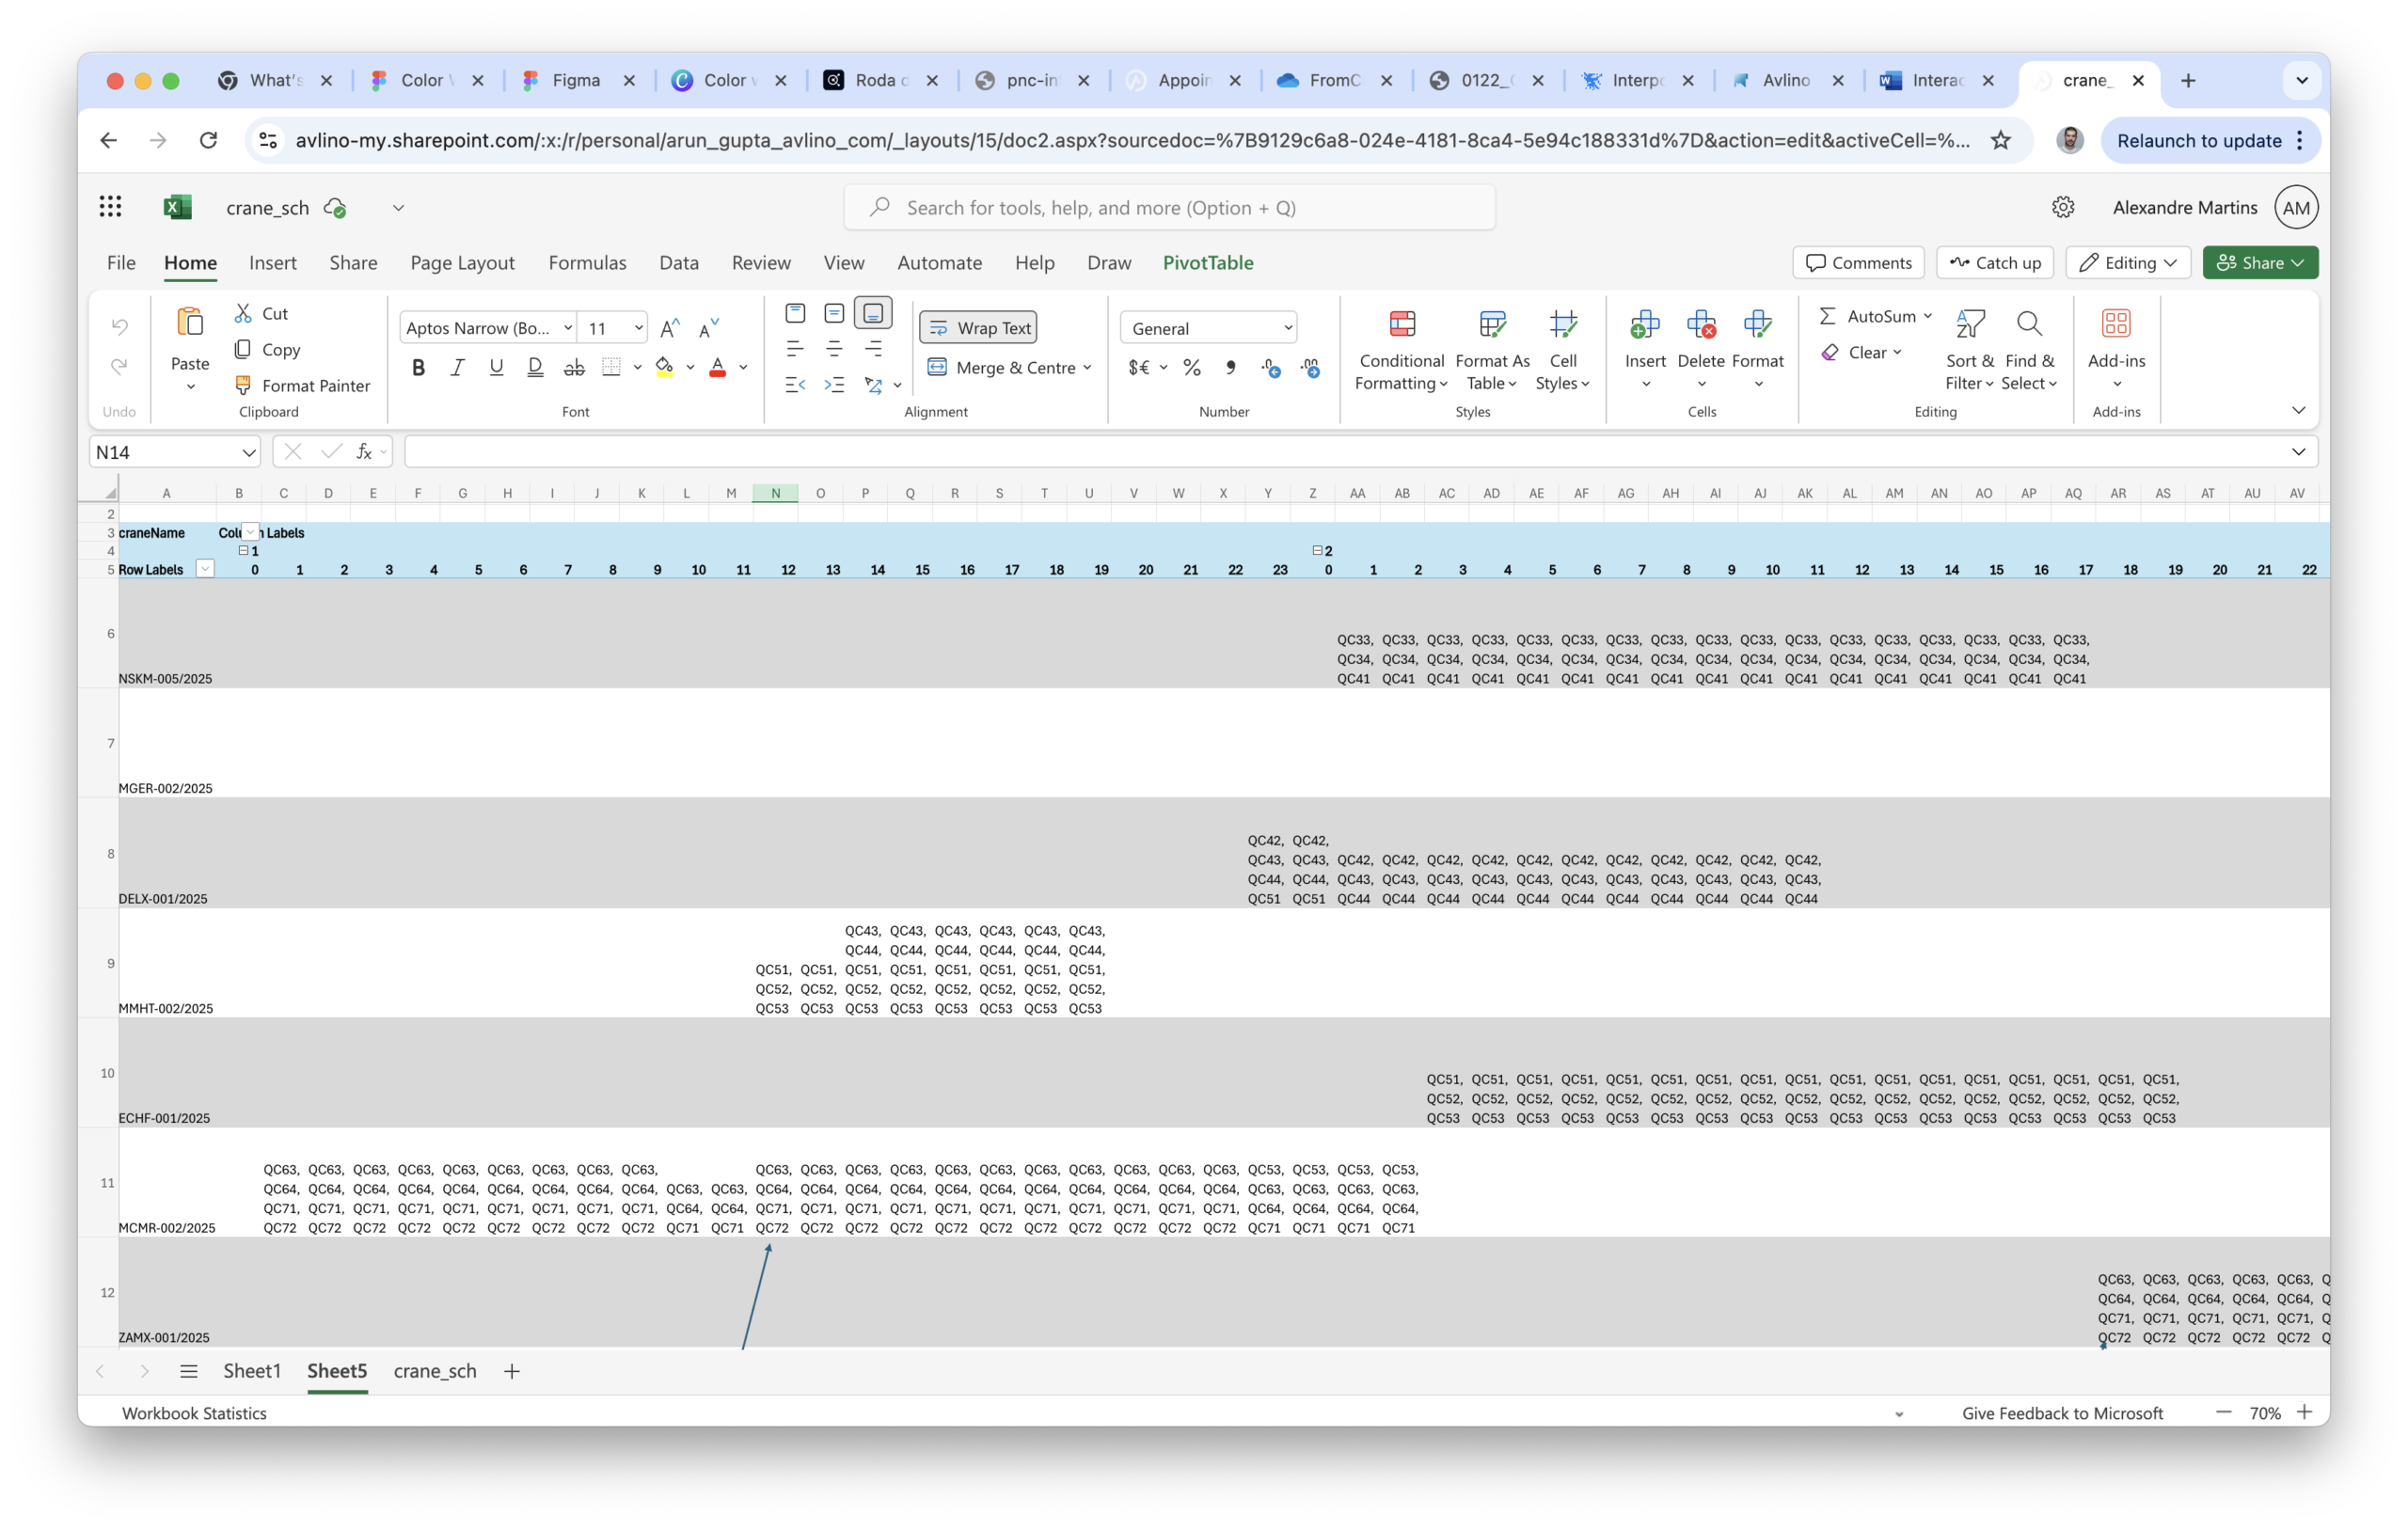Click the Catch up button
Screen dimensions: 2408x1529
pyautogui.click(x=1995, y=263)
